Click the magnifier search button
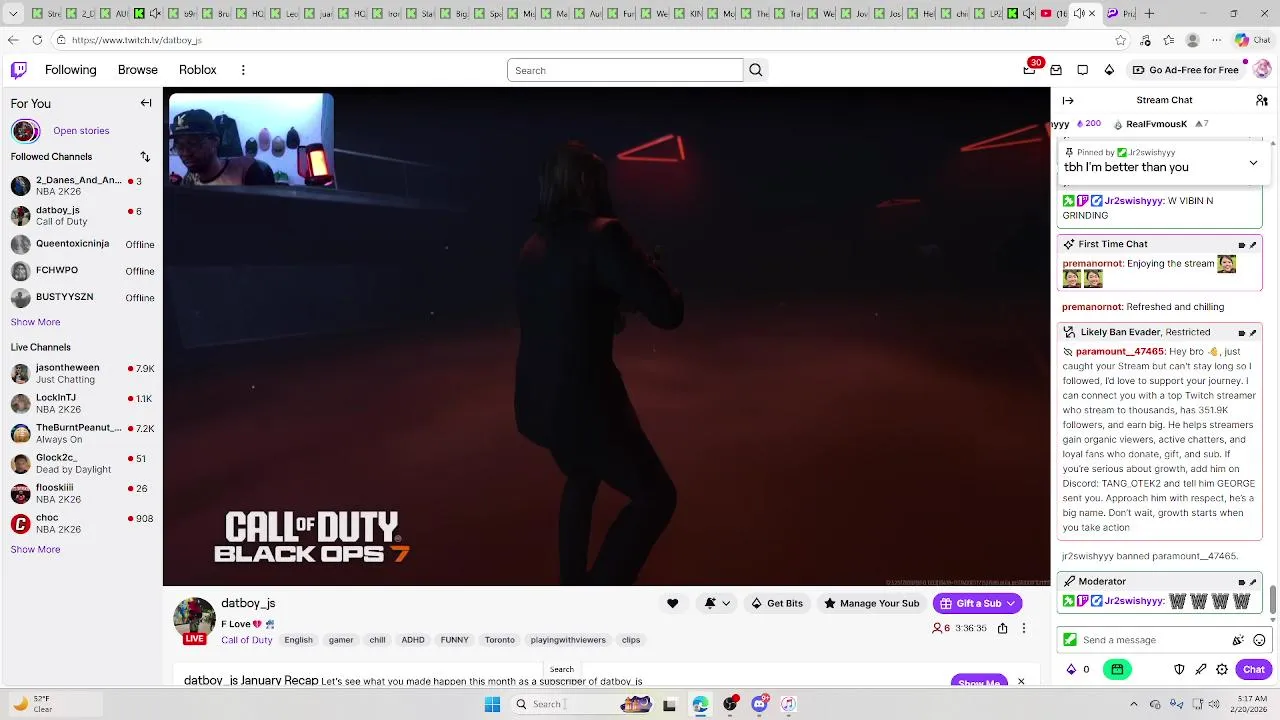This screenshot has height=720, width=1280. pos(756,70)
